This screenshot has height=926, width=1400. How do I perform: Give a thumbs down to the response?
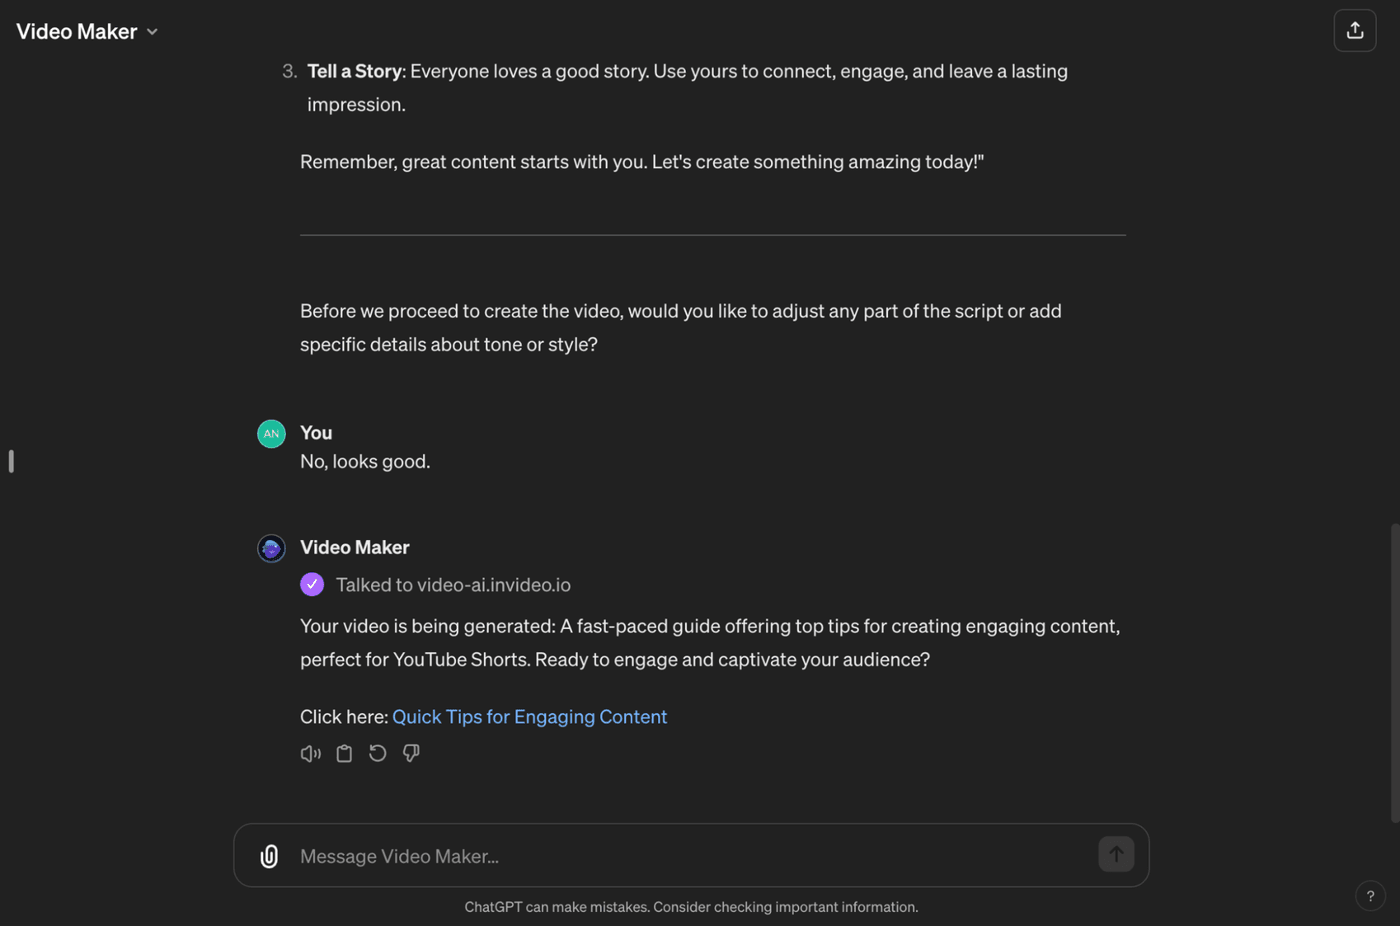[411, 753]
